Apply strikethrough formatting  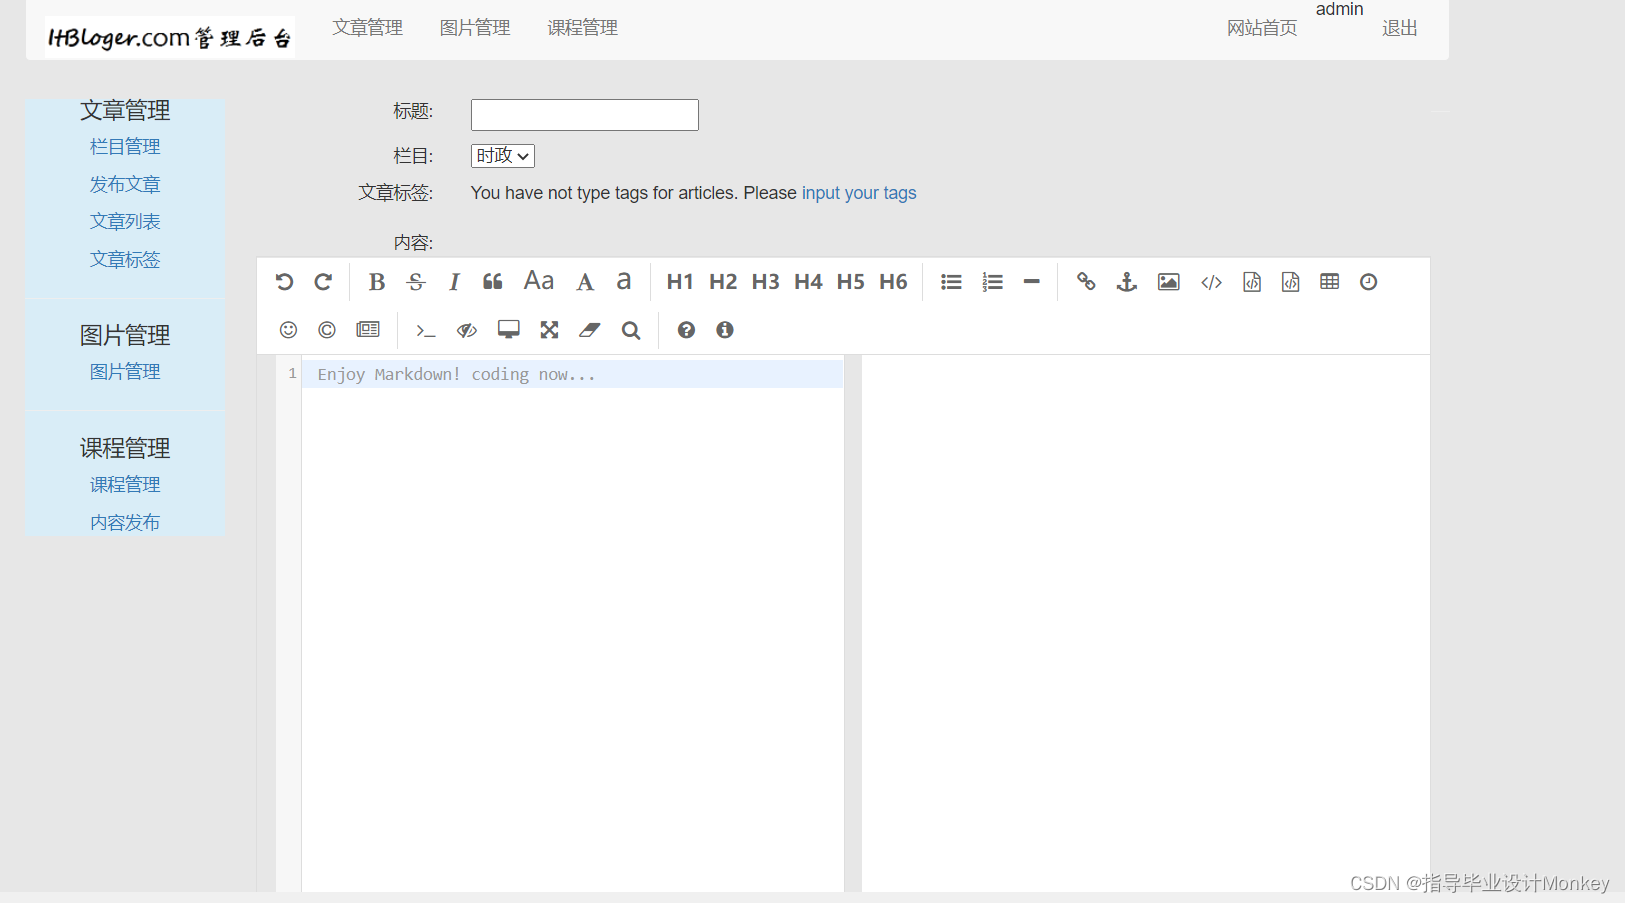click(x=416, y=282)
